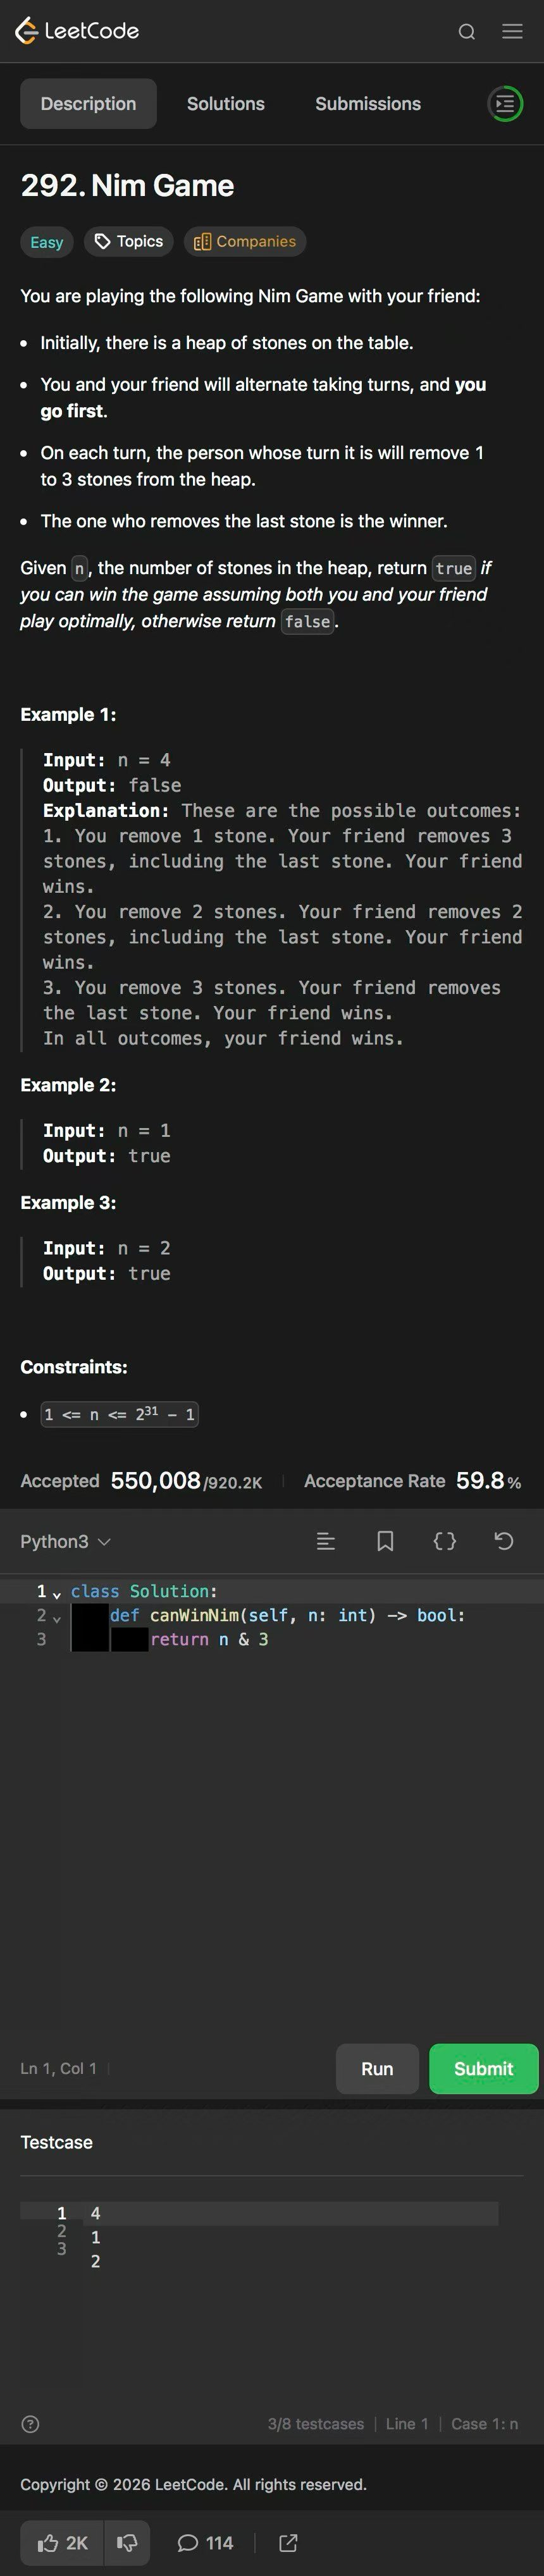This screenshot has width=544, height=2576.
Task: Toggle the thumbs-down dislike button
Action: 127,2542
